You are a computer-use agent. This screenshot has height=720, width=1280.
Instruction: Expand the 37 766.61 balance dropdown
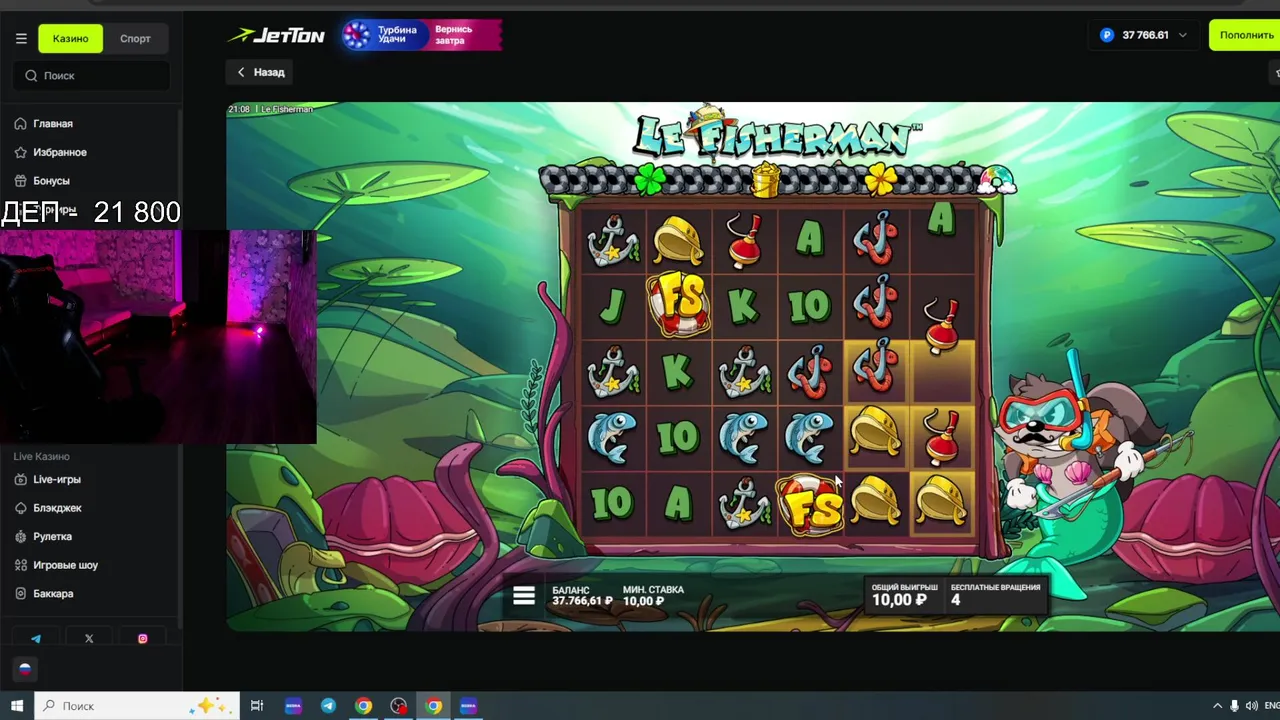click(x=1144, y=35)
